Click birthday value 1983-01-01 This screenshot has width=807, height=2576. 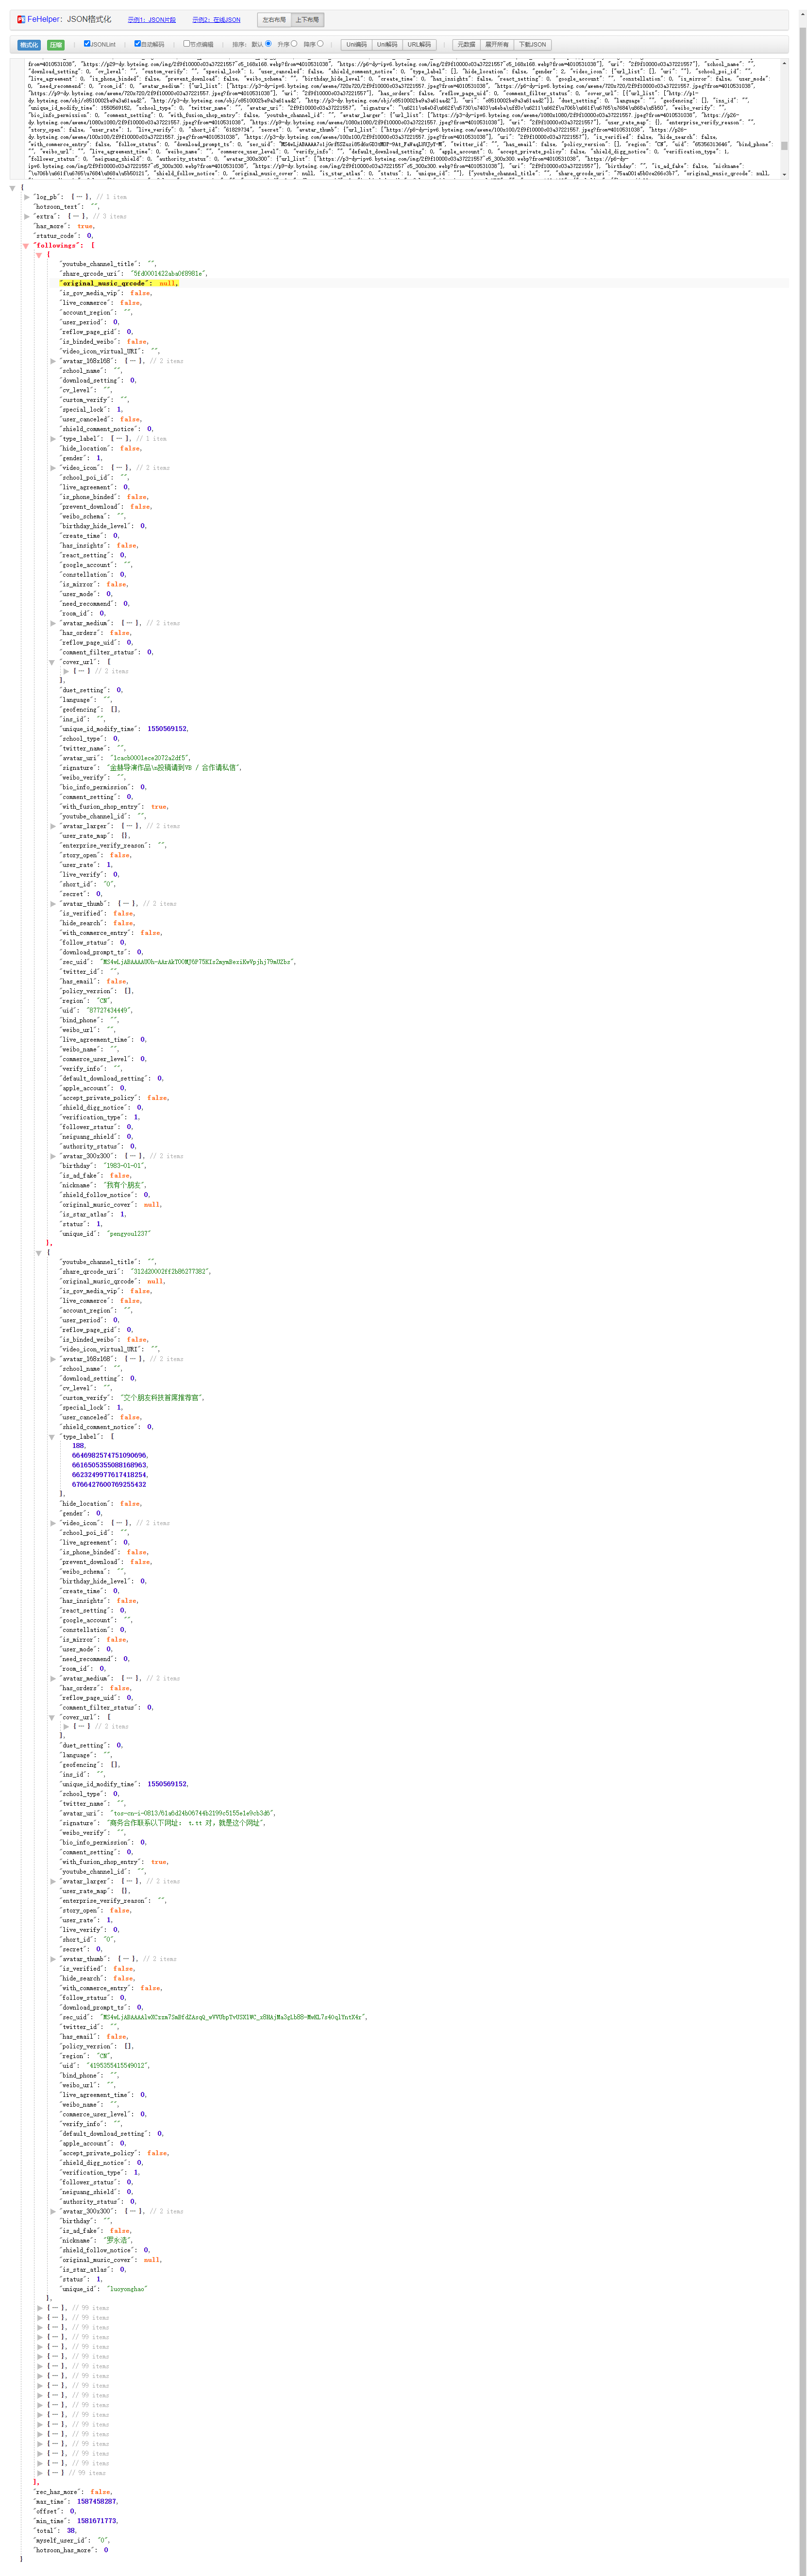click(125, 1166)
